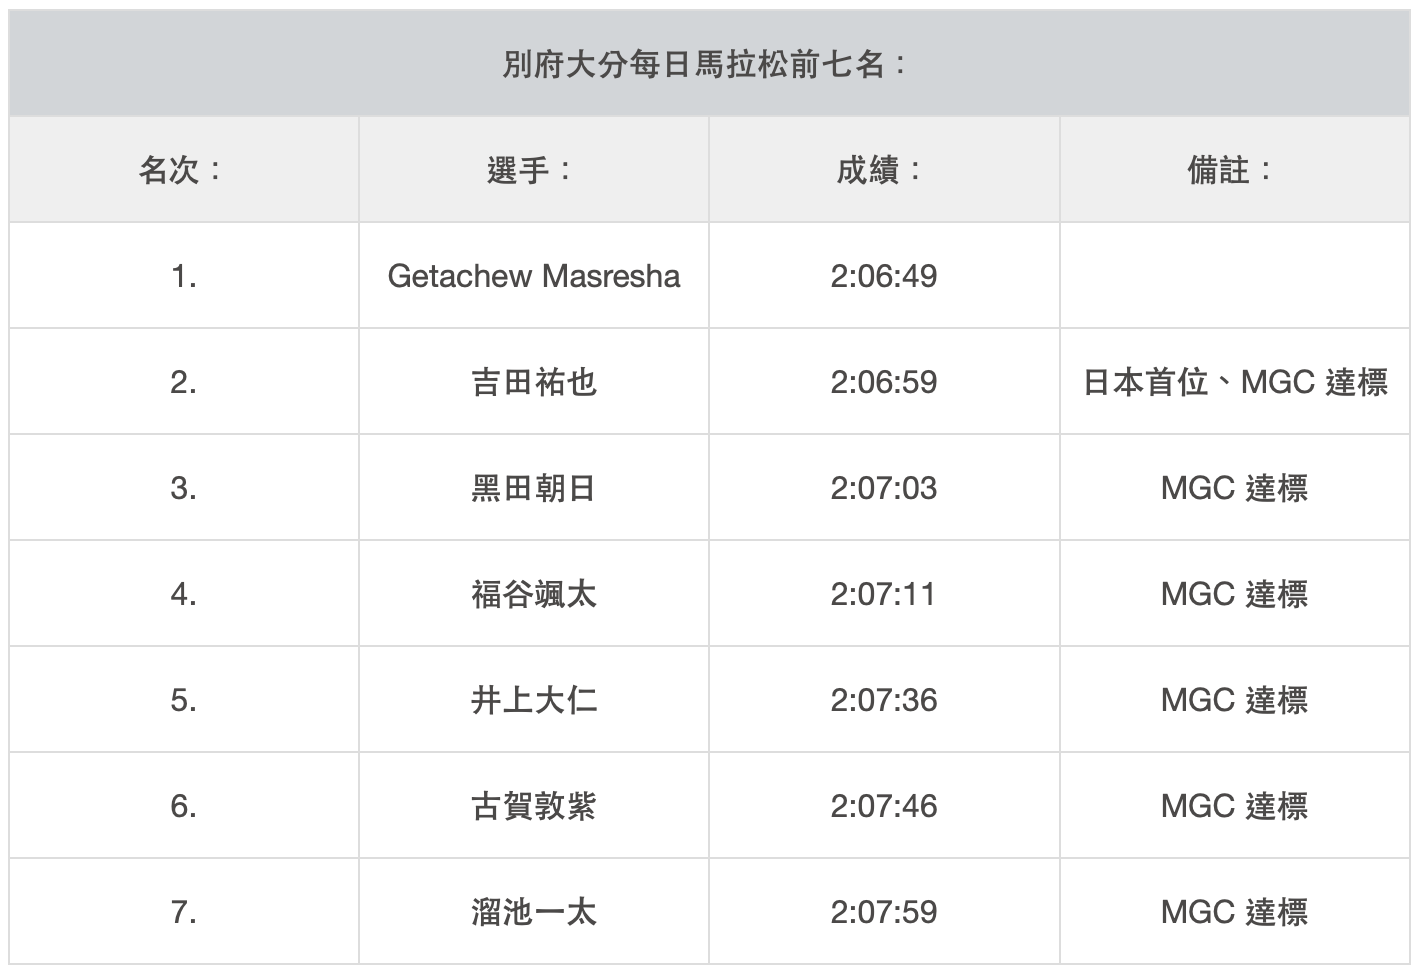
Task: Click the time 2:07:46
Action: pos(883,806)
